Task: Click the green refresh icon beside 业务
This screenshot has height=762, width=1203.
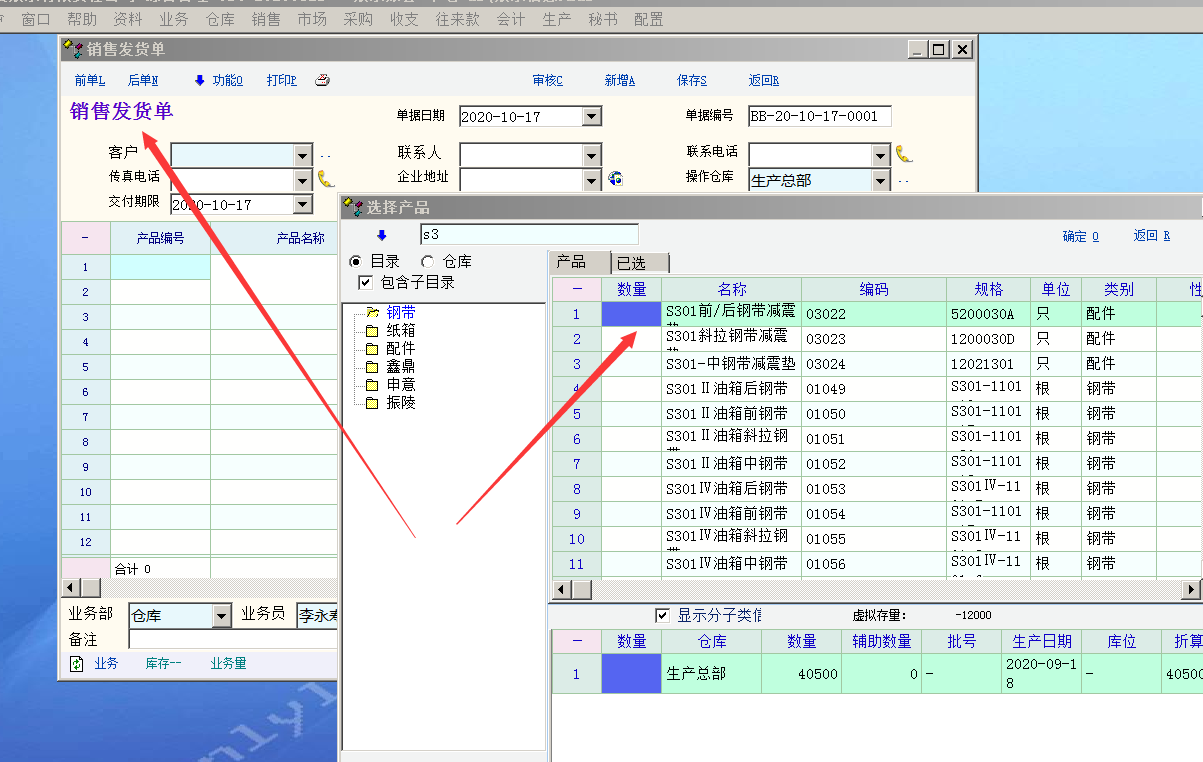Action: (x=76, y=663)
